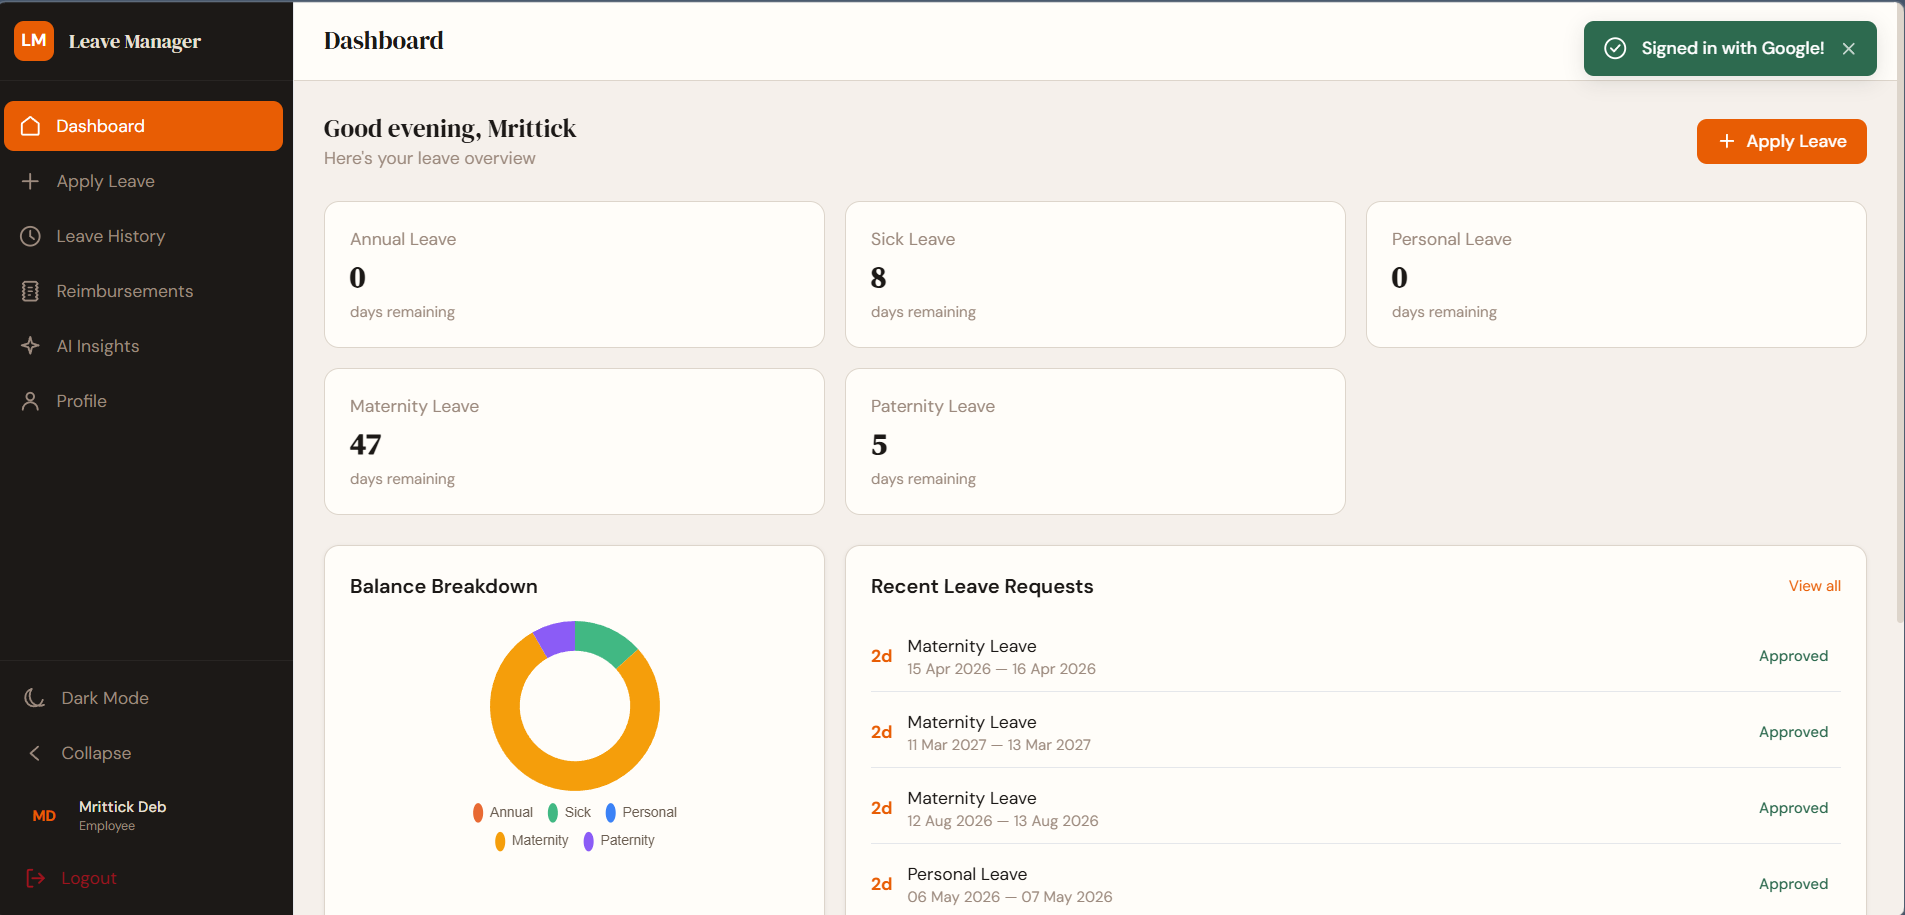
Task: Open Leave History clock icon
Action: 30,236
